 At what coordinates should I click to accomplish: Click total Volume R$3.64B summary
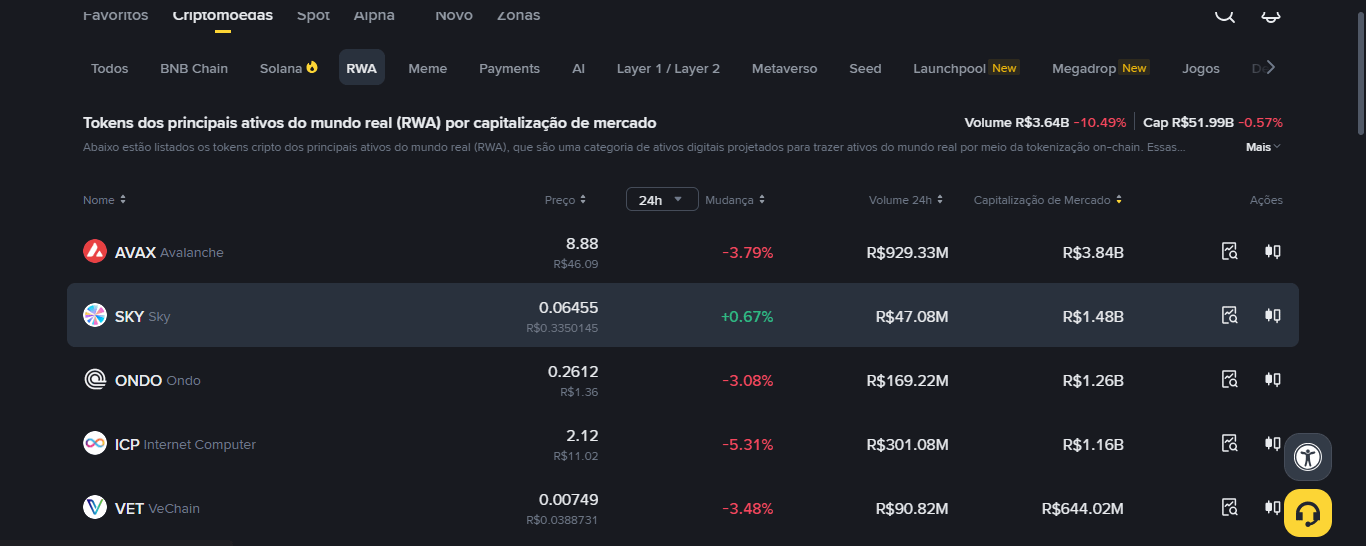1045,122
